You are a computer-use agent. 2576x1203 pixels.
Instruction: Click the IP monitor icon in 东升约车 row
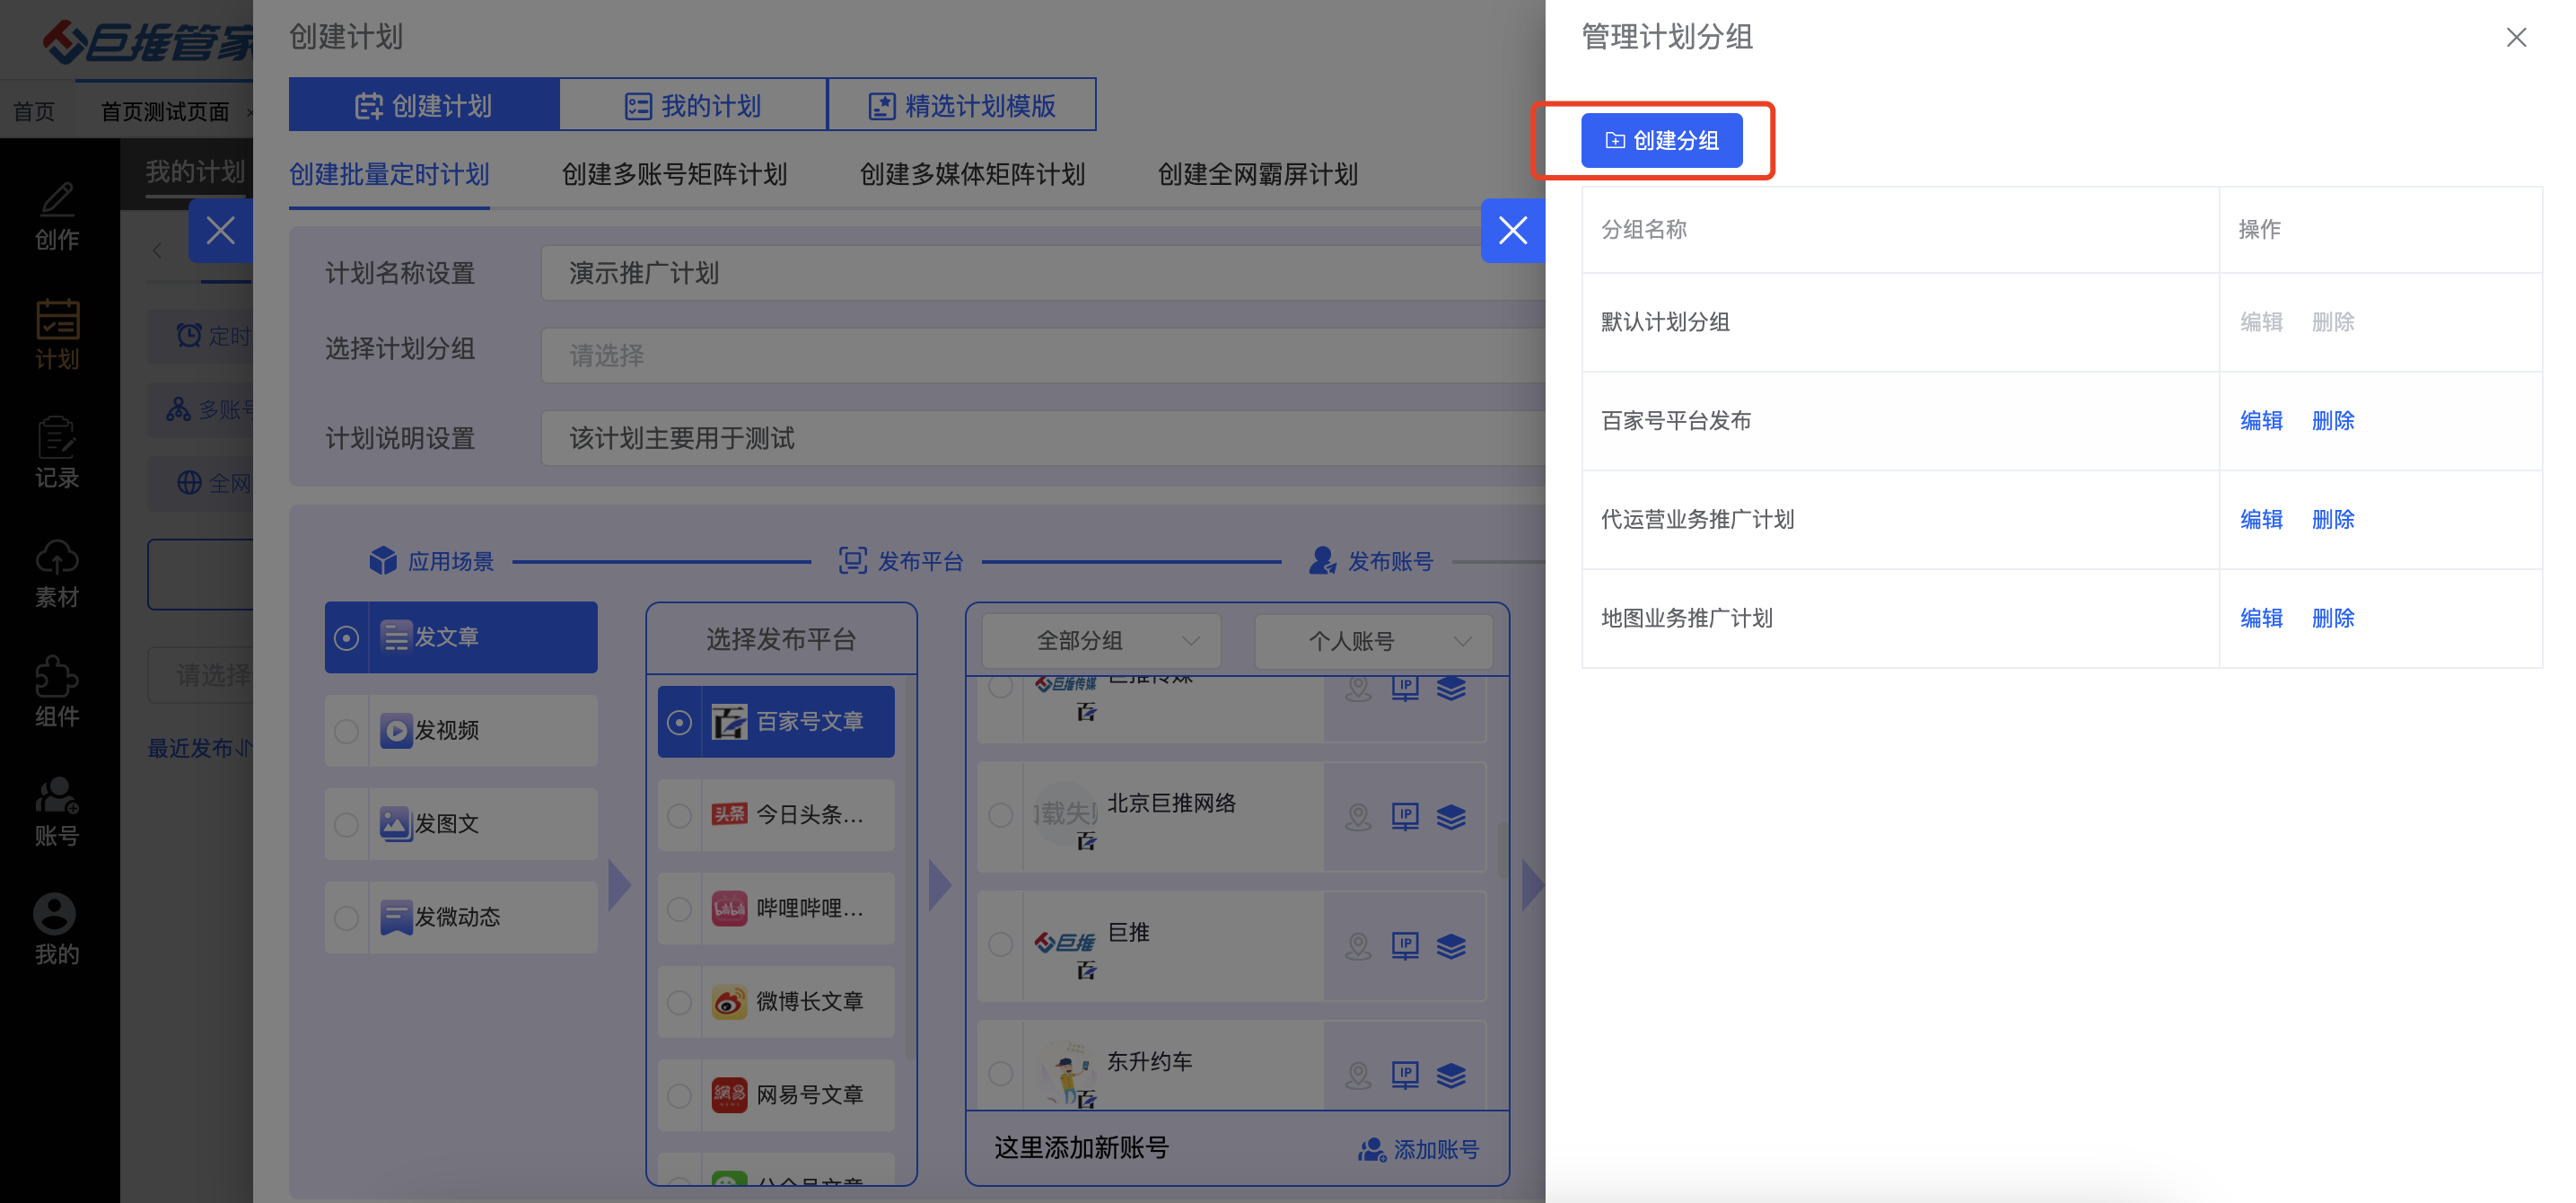pyautogui.click(x=1405, y=1075)
